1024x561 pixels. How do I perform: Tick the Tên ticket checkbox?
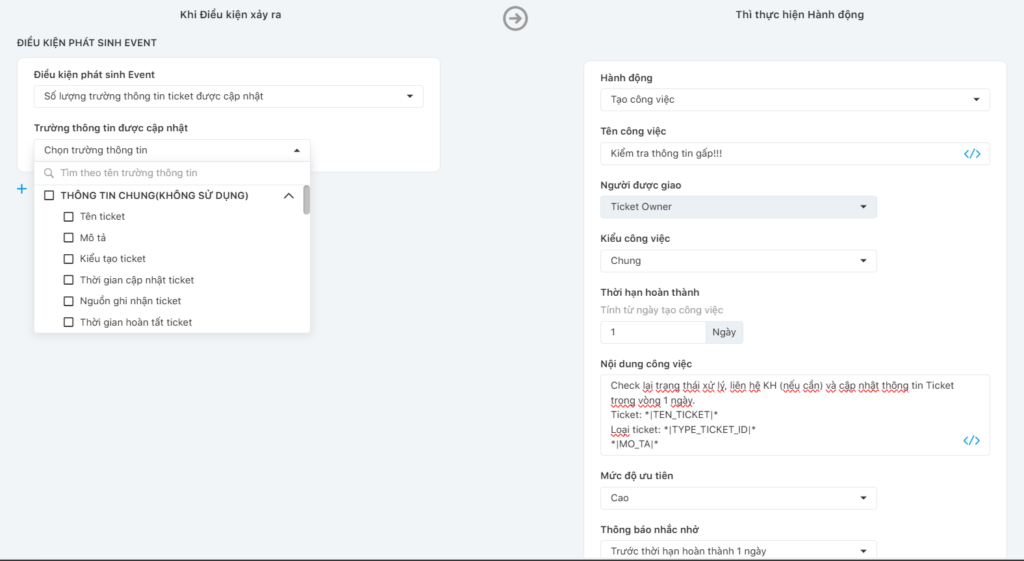[69, 216]
